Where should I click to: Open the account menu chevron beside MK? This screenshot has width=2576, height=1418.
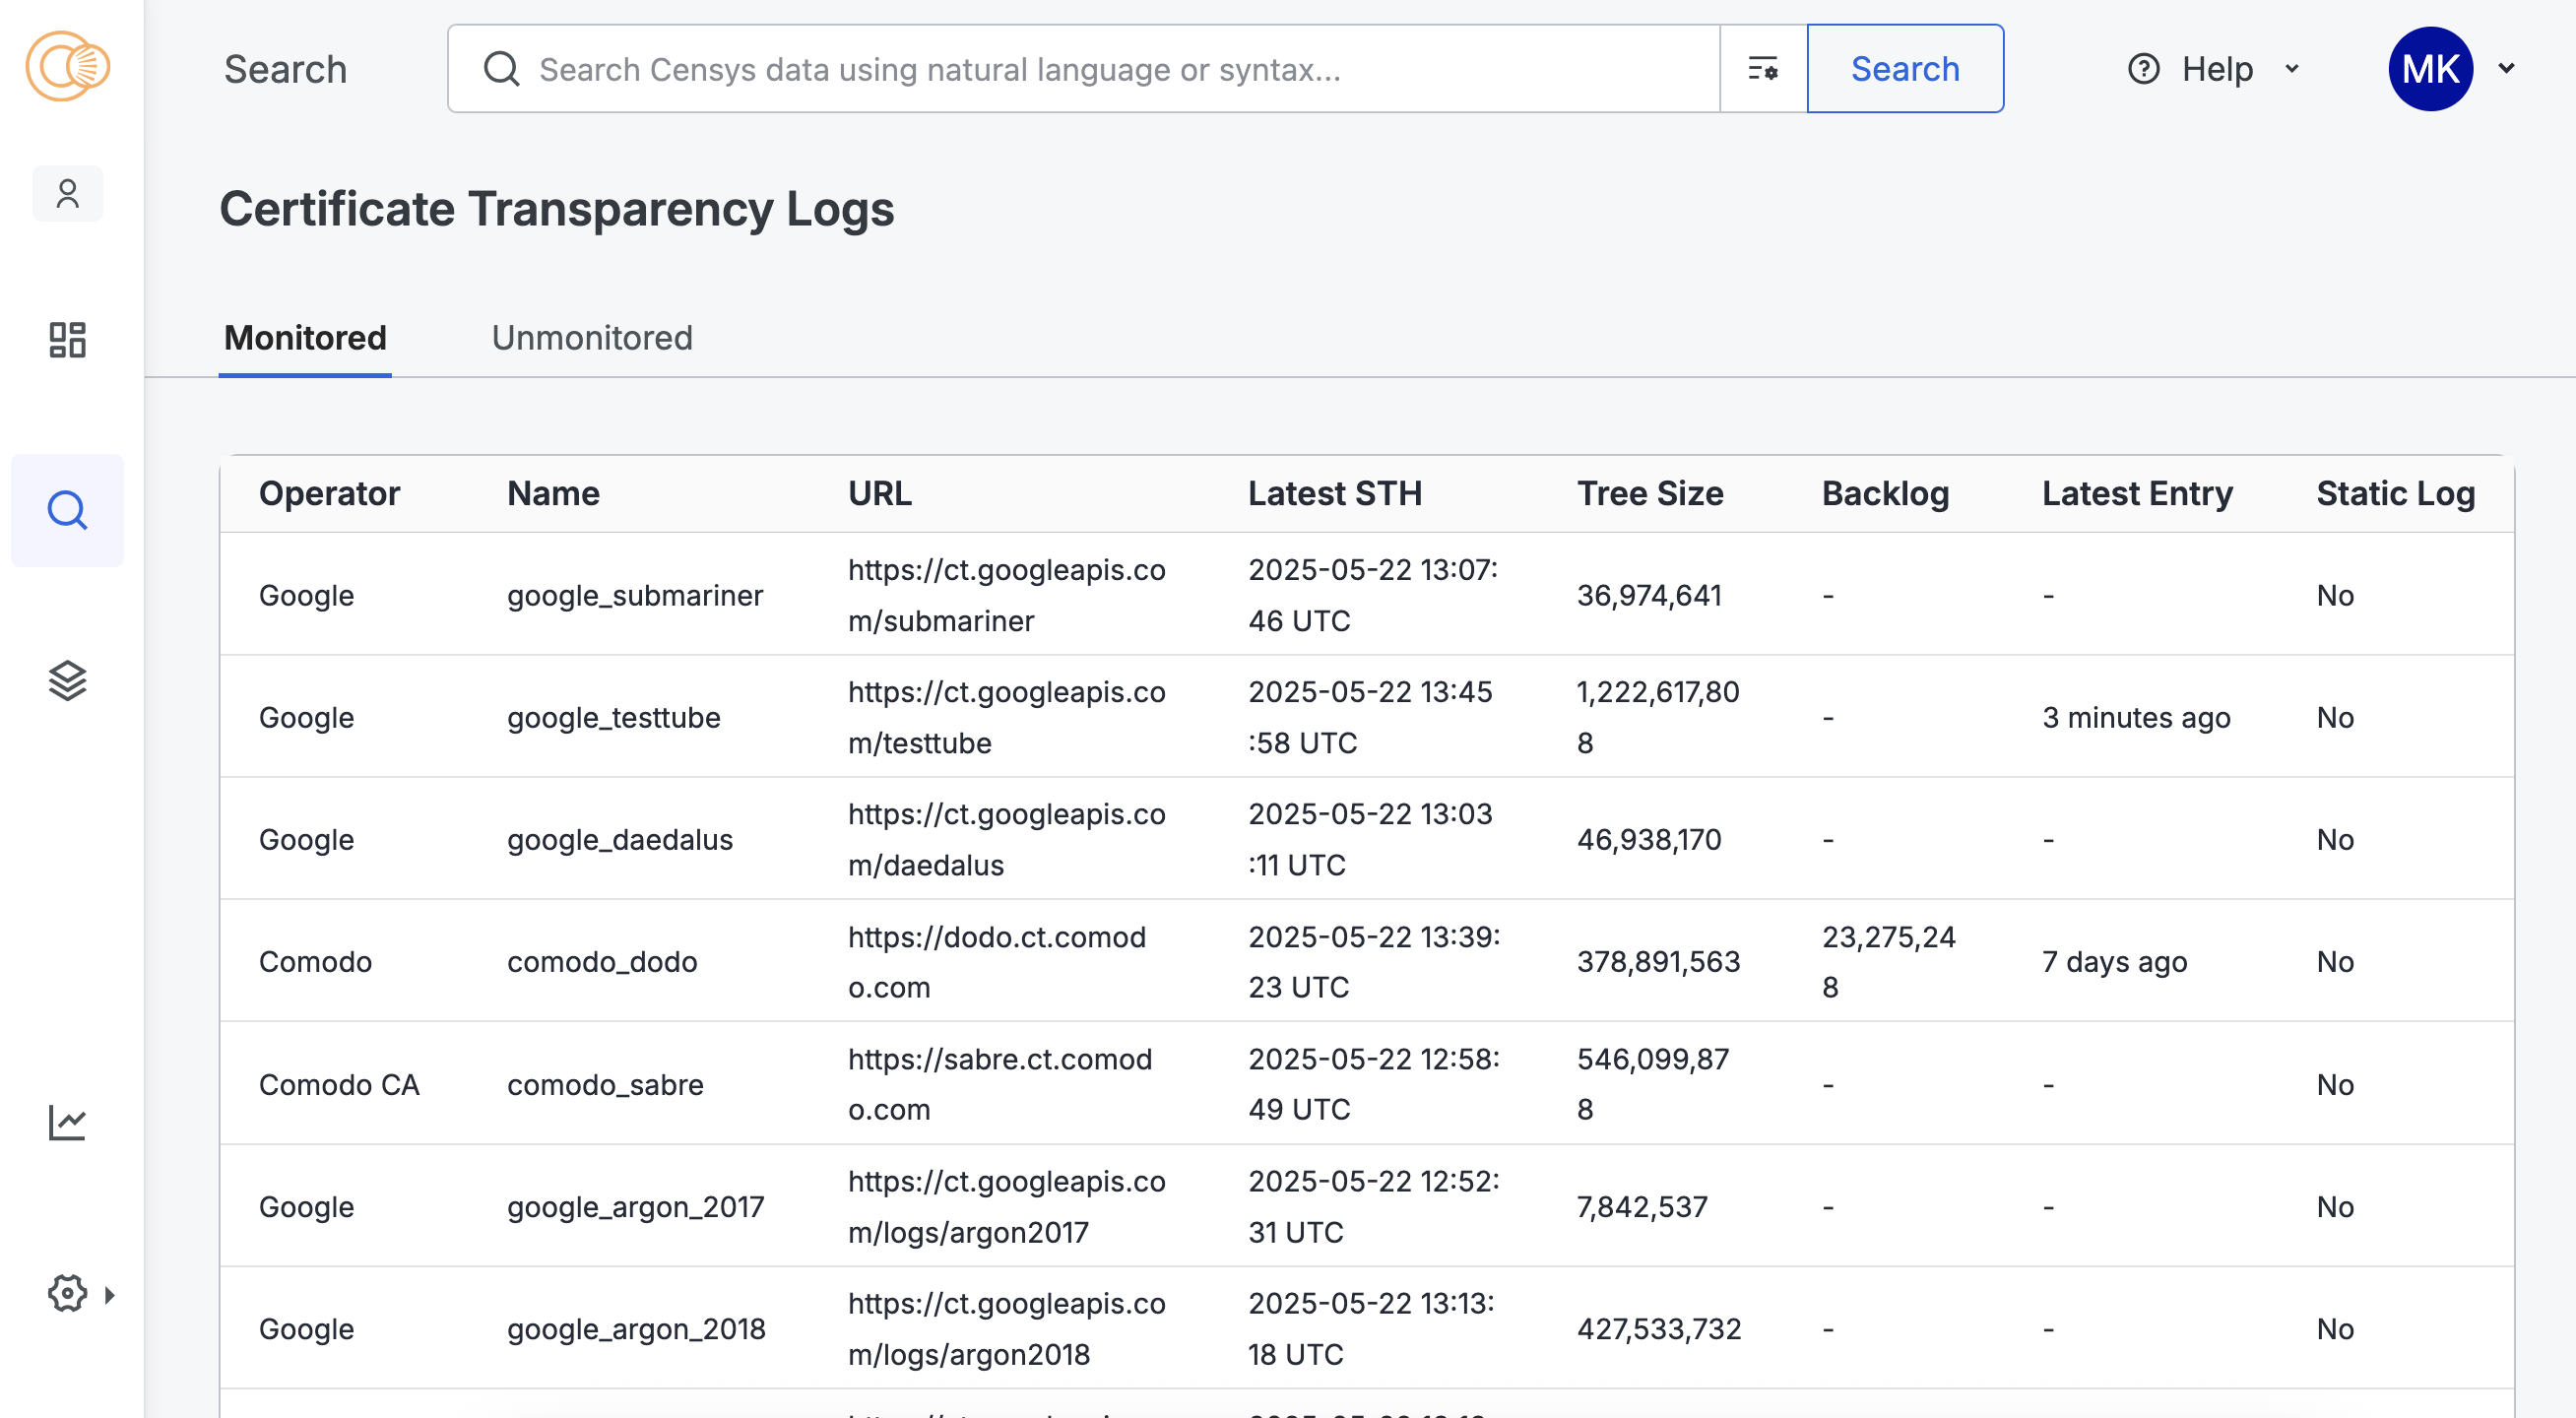tap(2507, 69)
